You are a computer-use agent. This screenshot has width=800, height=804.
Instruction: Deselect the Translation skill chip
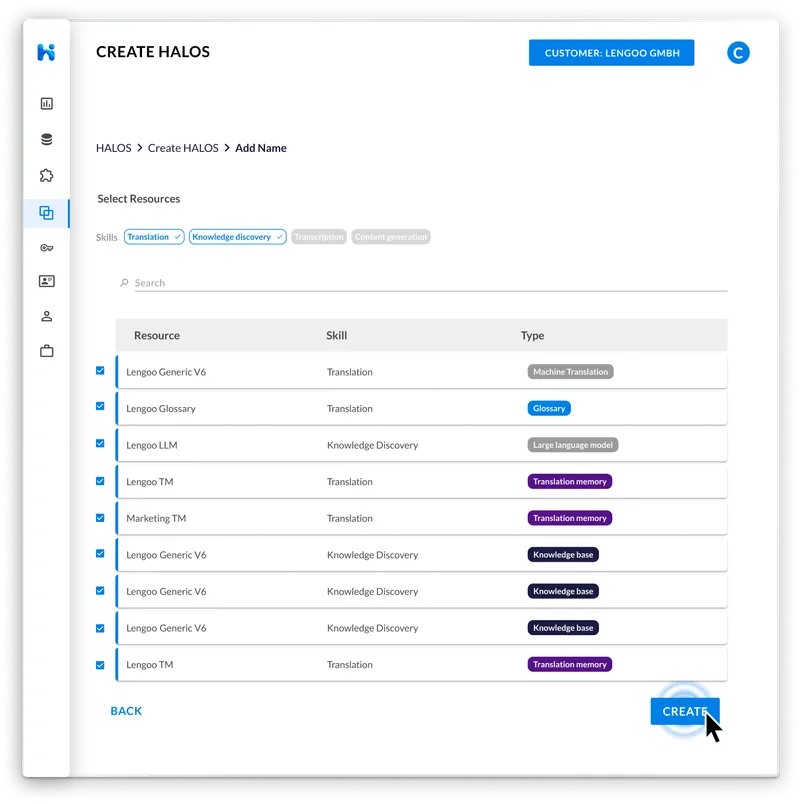tap(154, 237)
